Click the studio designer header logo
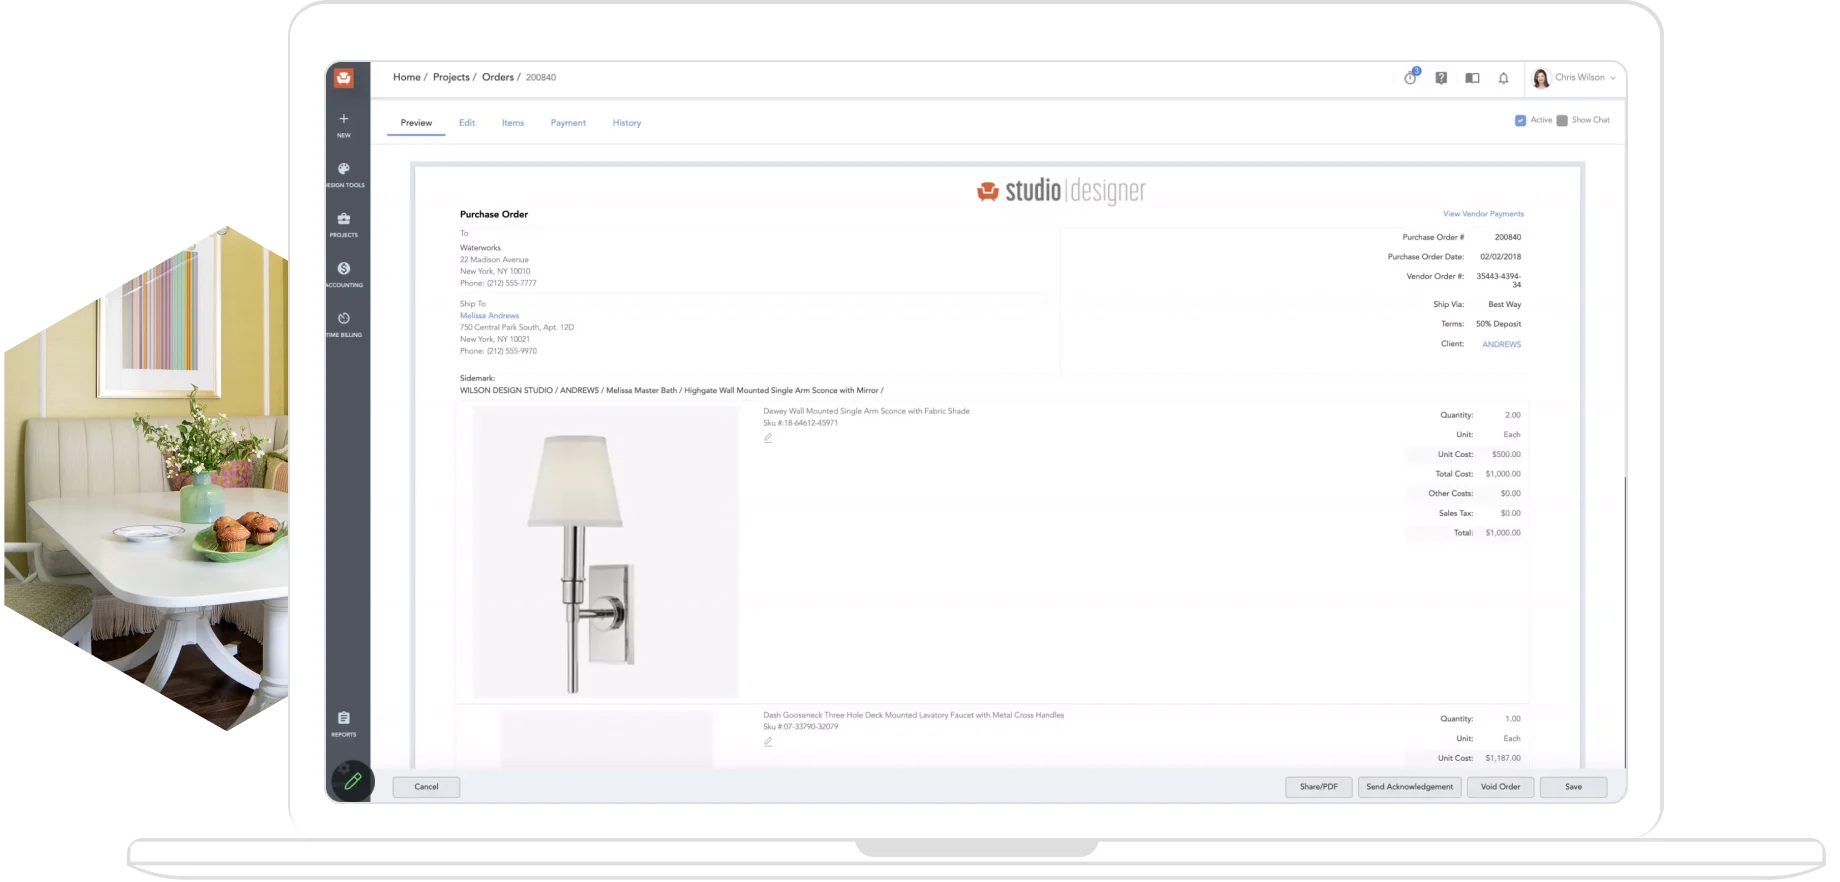This screenshot has height=882, width=1840. pyautogui.click(x=1061, y=190)
